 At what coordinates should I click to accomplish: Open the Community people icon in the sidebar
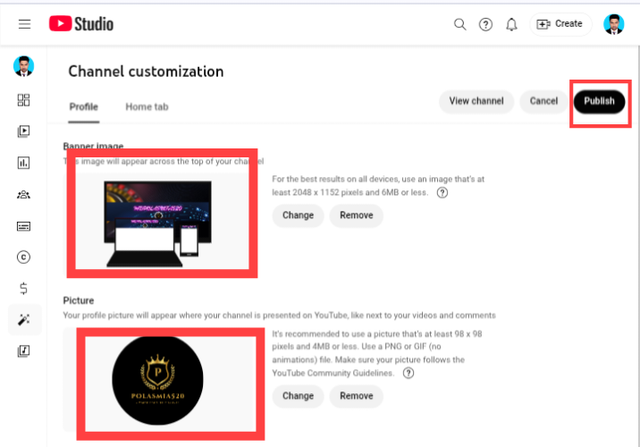tap(24, 195)
